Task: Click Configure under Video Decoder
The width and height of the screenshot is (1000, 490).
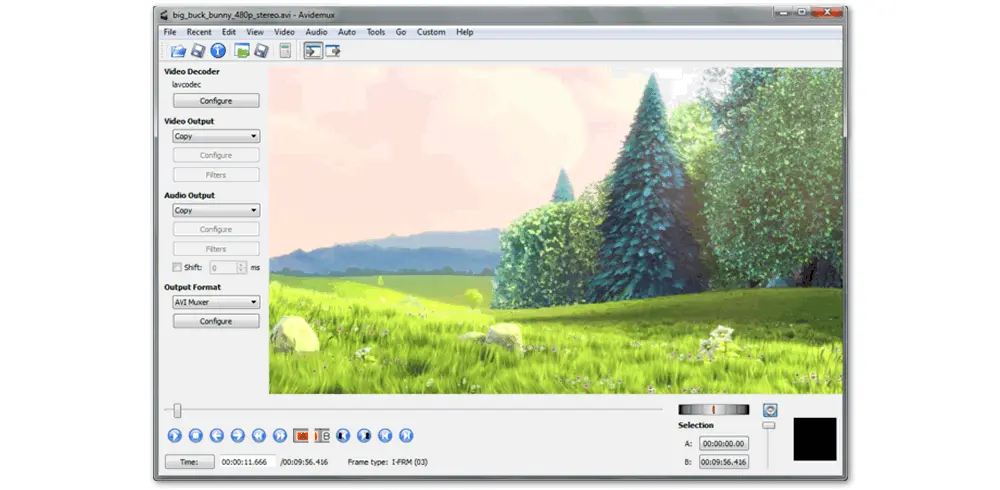Action: click(x=216, y=101)
